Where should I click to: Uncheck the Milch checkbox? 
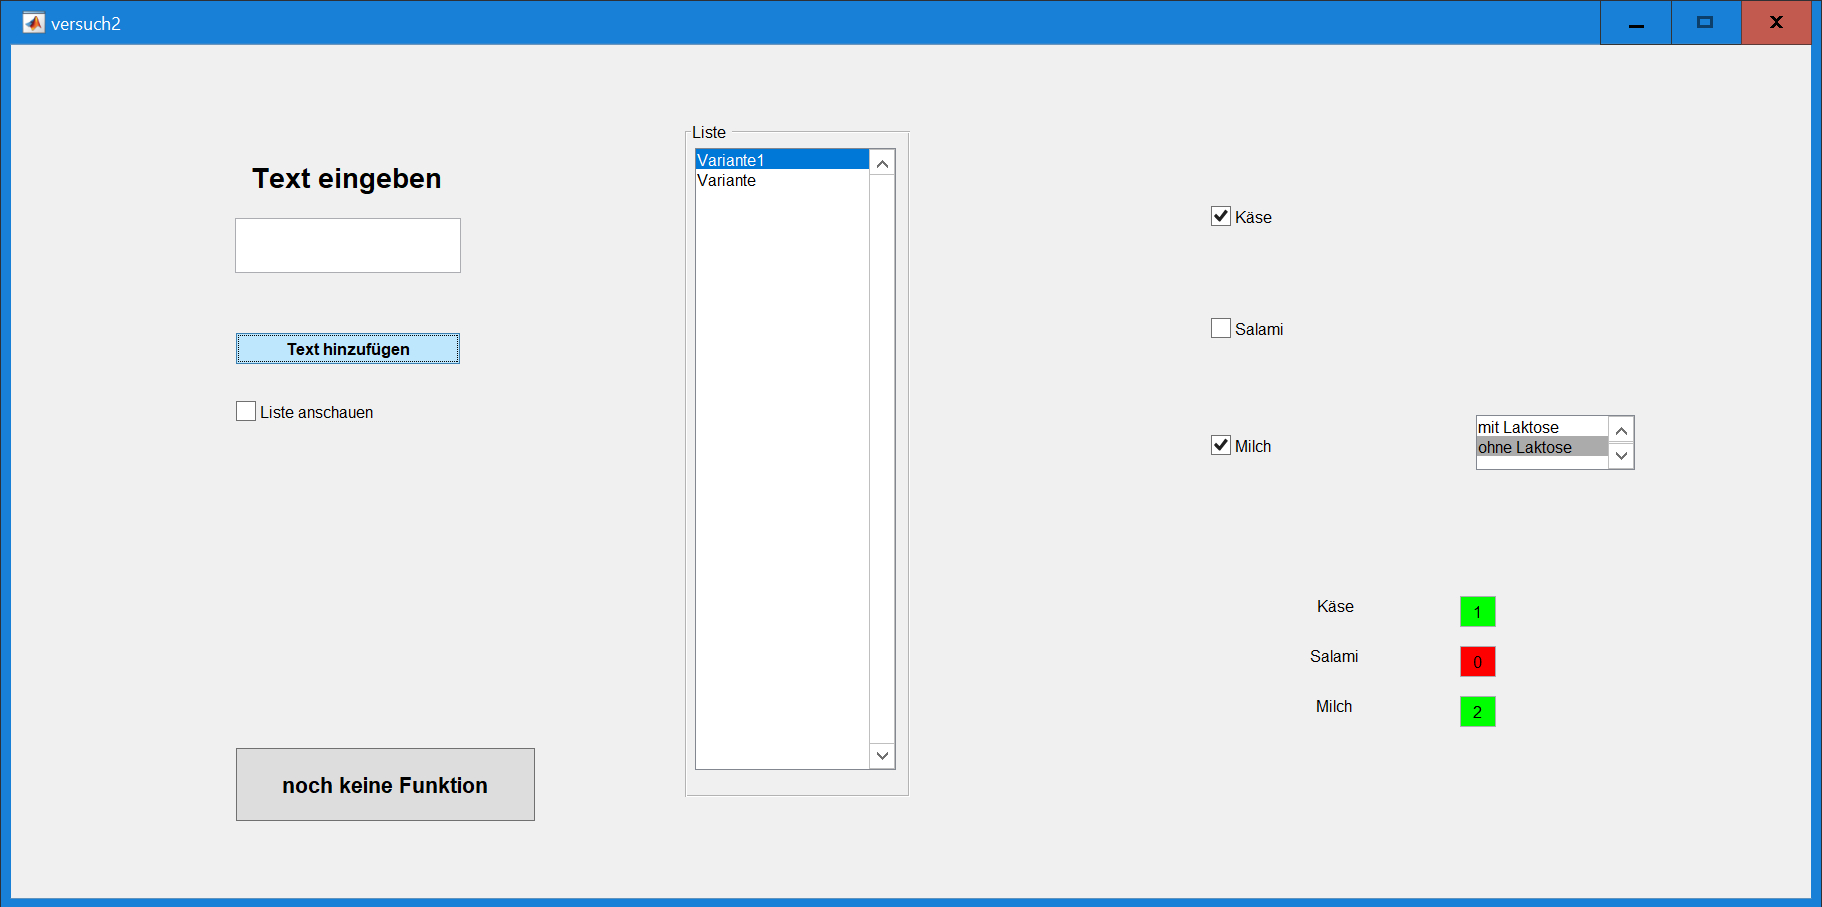(x=1221, y=445)
